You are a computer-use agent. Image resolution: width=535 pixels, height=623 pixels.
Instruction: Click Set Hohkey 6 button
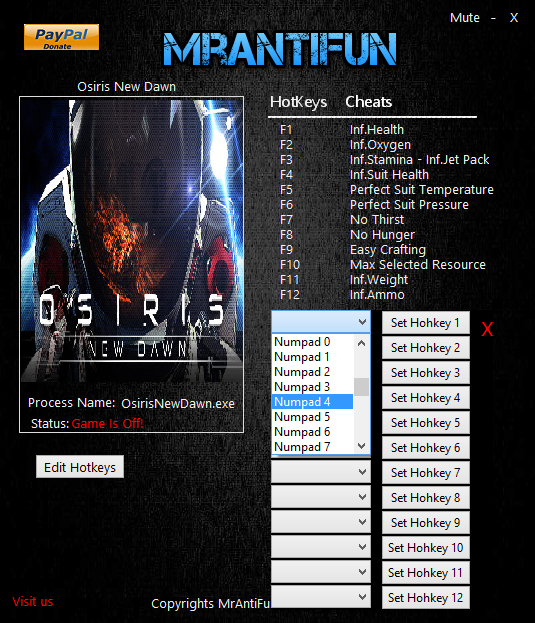point(425,448)
